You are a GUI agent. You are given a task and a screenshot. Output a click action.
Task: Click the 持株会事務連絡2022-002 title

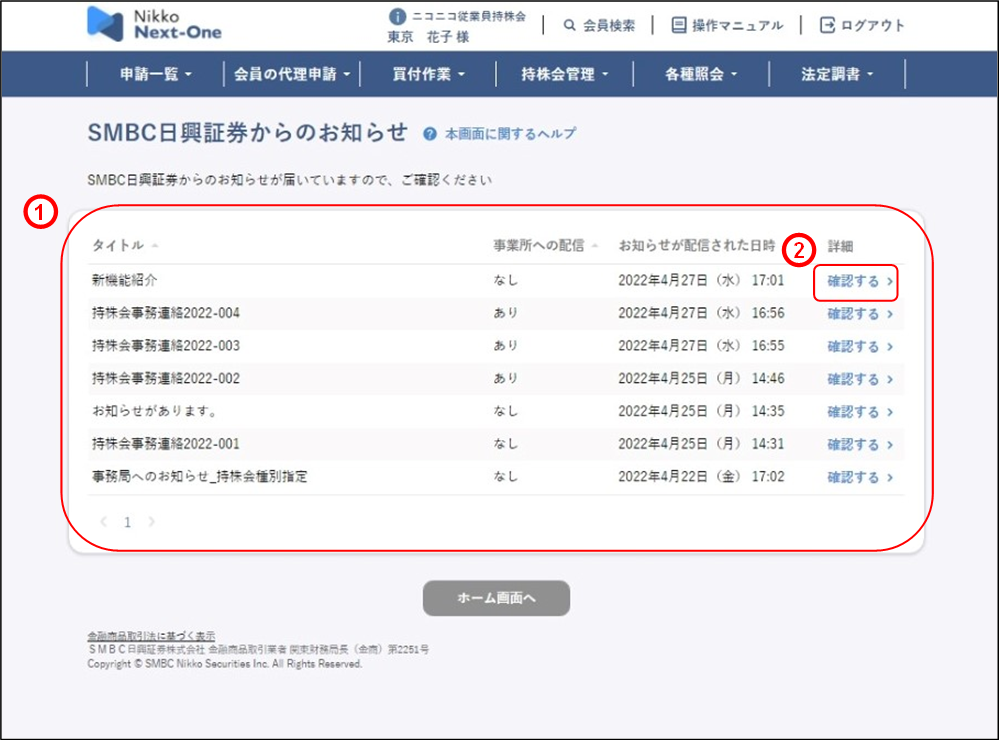166,378
